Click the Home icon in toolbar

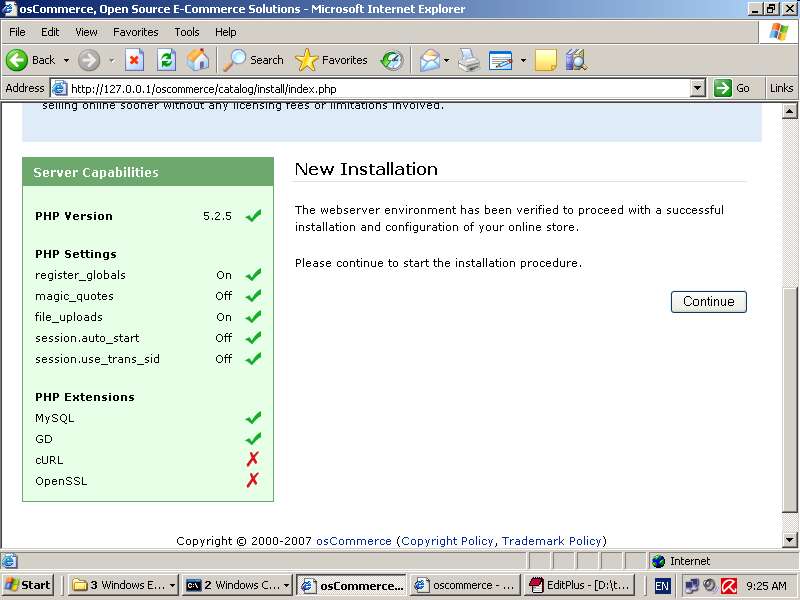click(x=198, y=60)
